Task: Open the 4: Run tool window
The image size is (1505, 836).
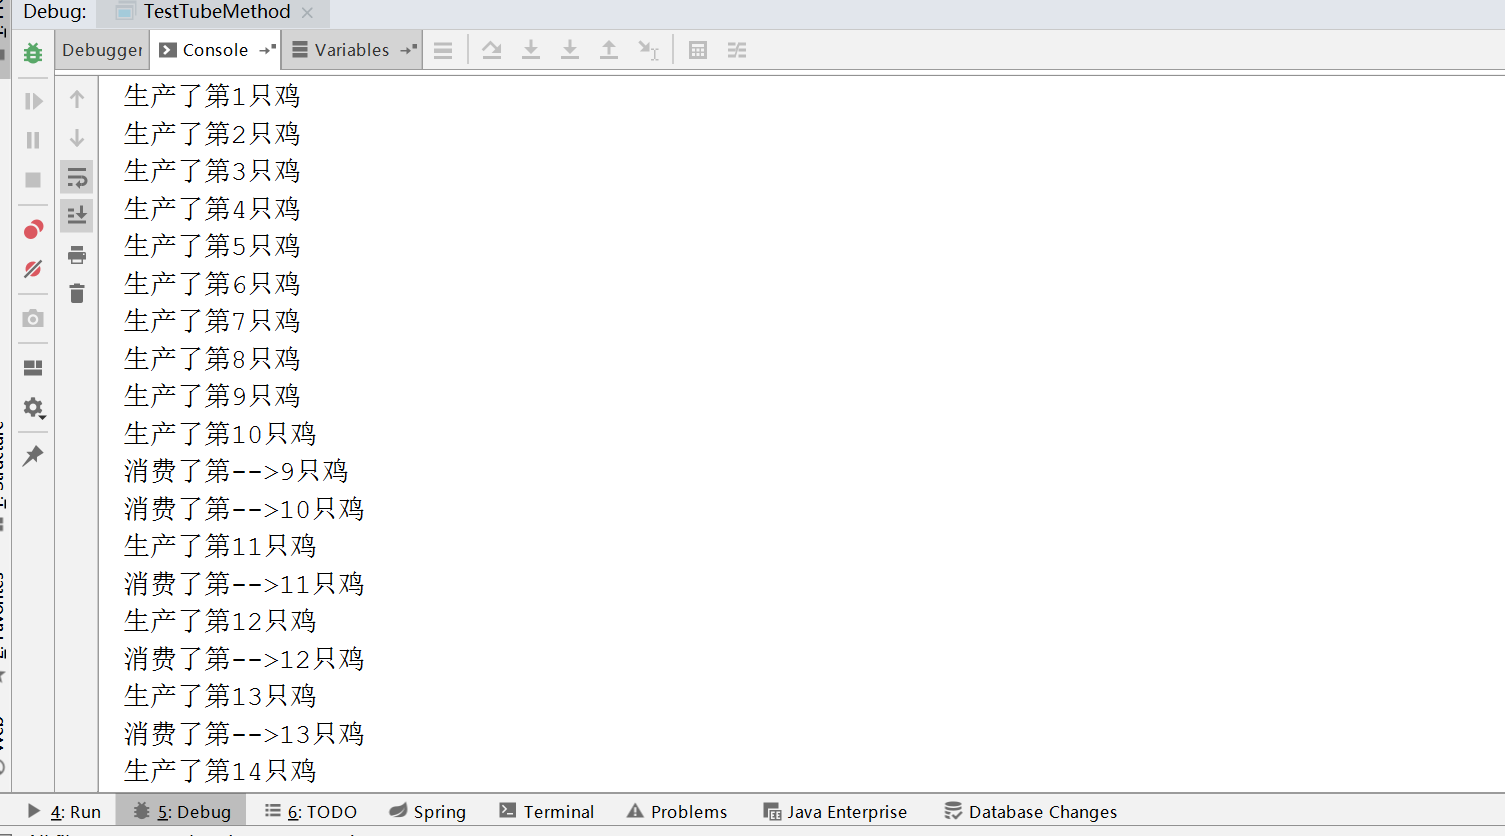Action: 64,811
